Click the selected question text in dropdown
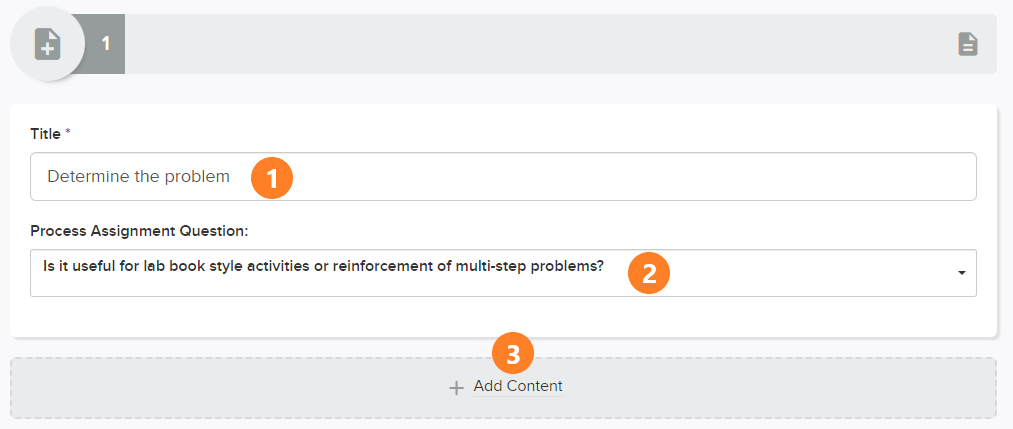 point(323,266)
